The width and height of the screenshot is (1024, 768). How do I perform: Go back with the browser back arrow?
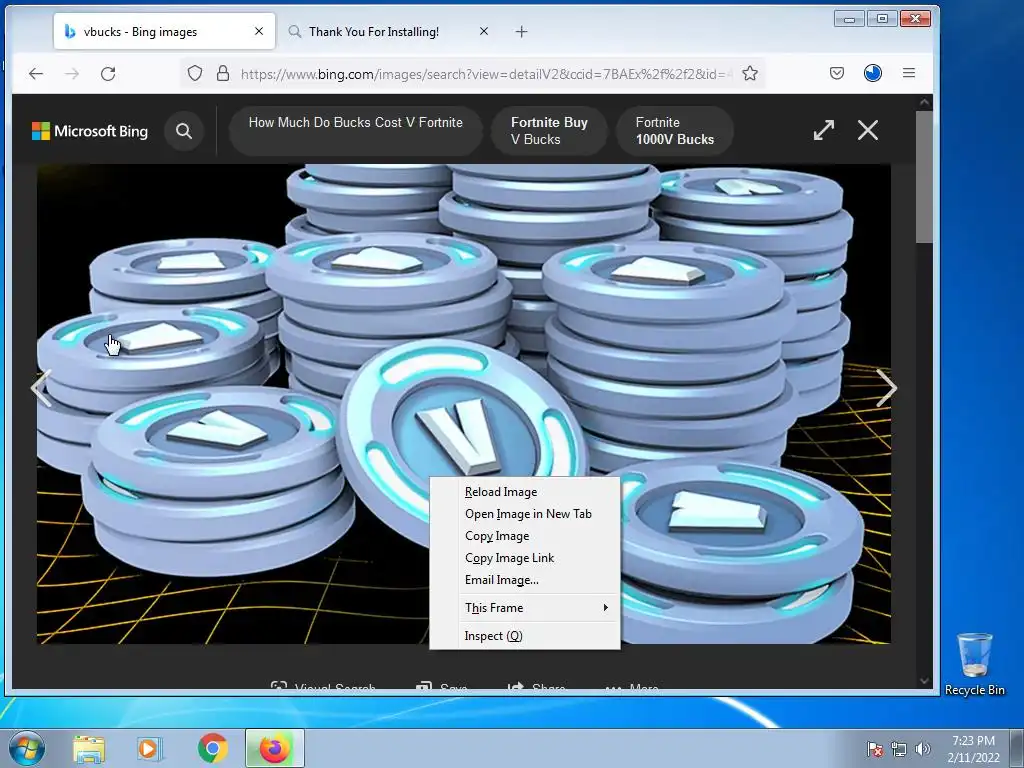tap(36, 74)
